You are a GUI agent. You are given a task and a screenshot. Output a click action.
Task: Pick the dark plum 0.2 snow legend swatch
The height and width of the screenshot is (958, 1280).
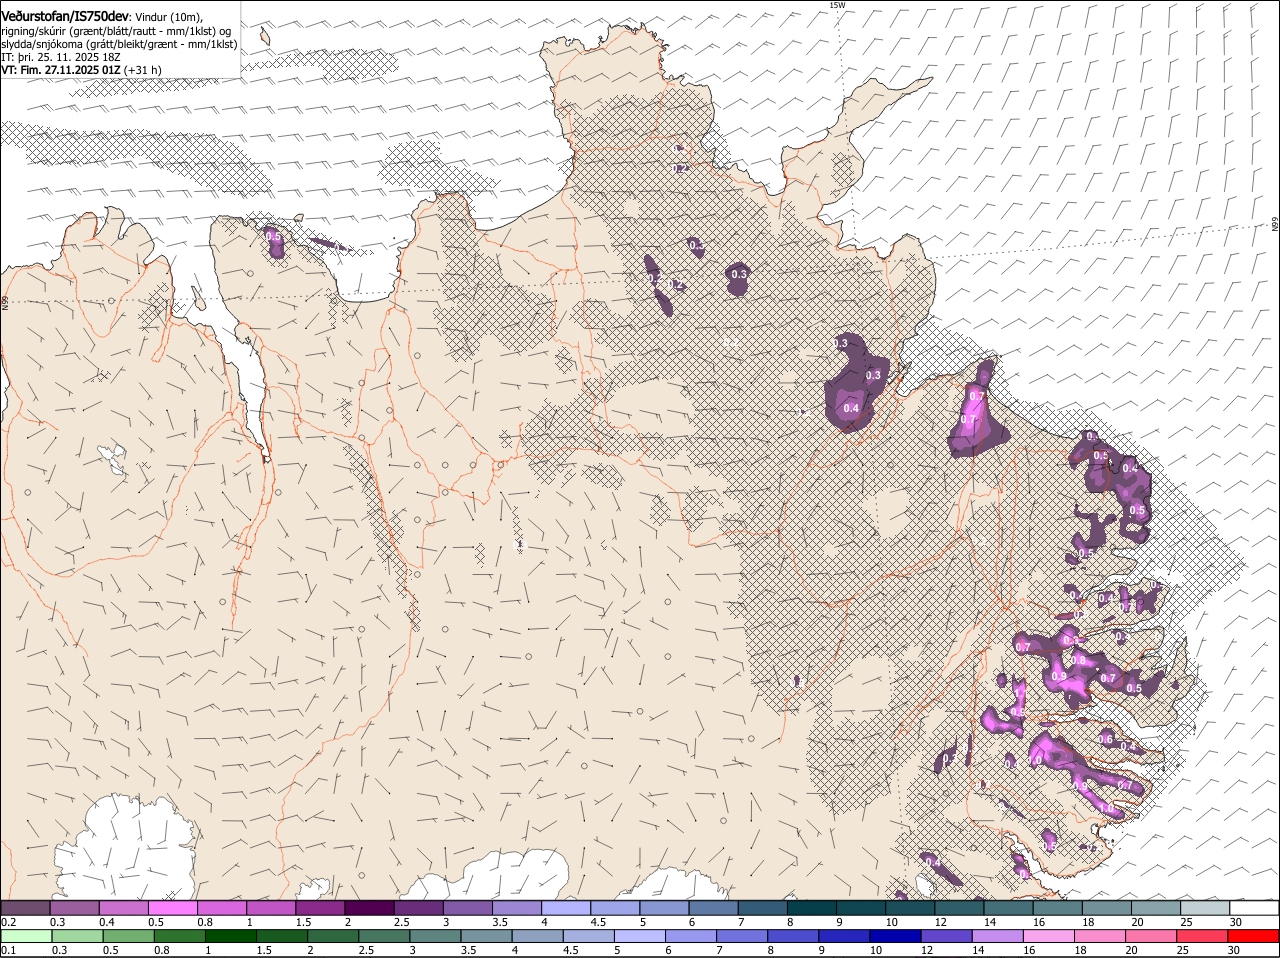pyautogui.click(x=25, y=908)
